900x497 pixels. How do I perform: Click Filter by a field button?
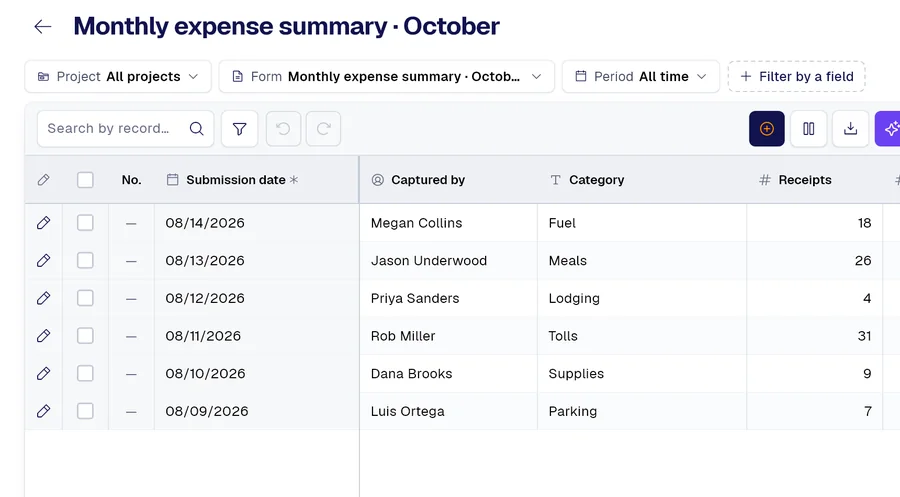(796, 76)
